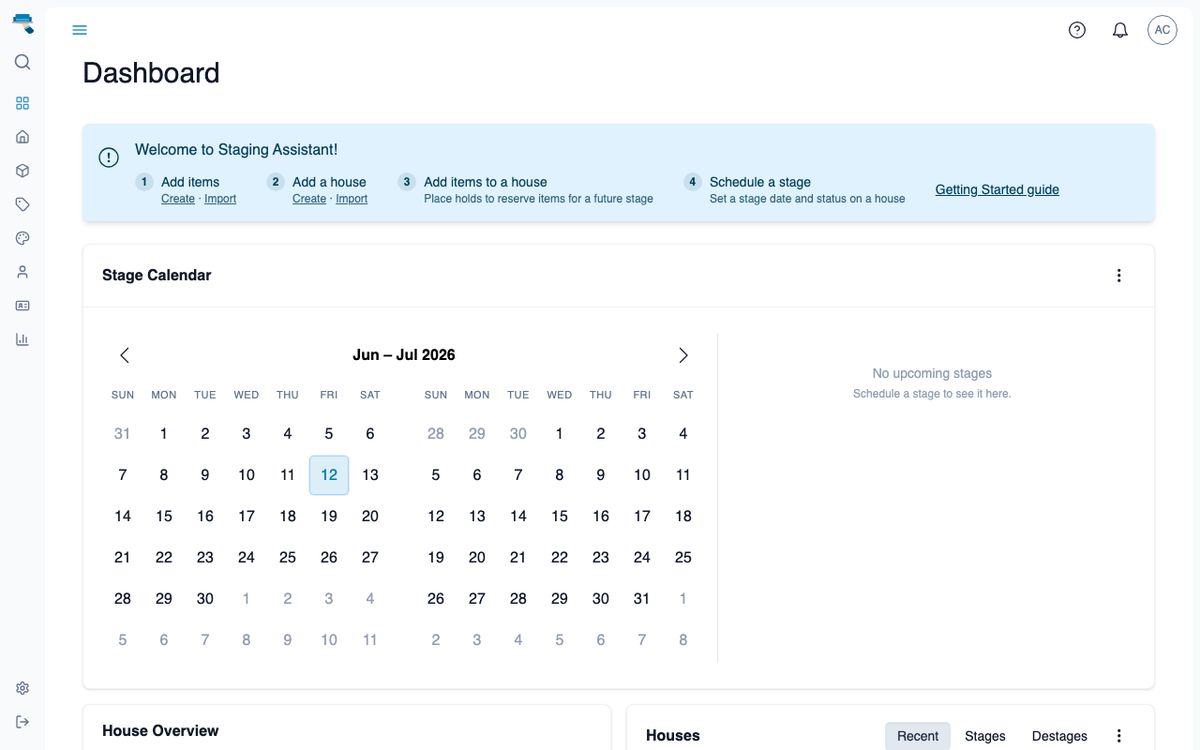Screen dimensions: 1200x750
Task: Open the ID card icon in sidebar
Action: point(22,305)
